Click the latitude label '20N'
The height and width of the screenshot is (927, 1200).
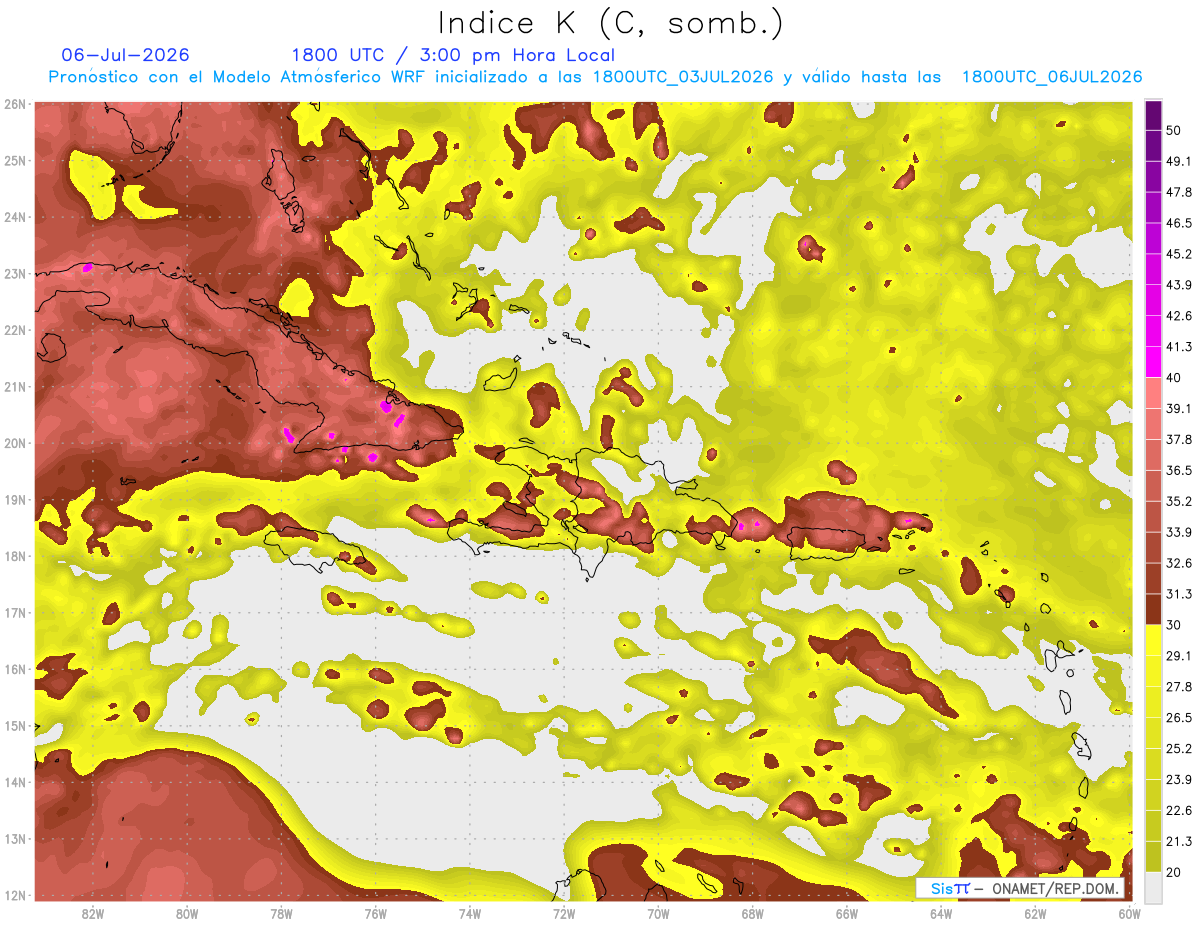pos(15,443)
